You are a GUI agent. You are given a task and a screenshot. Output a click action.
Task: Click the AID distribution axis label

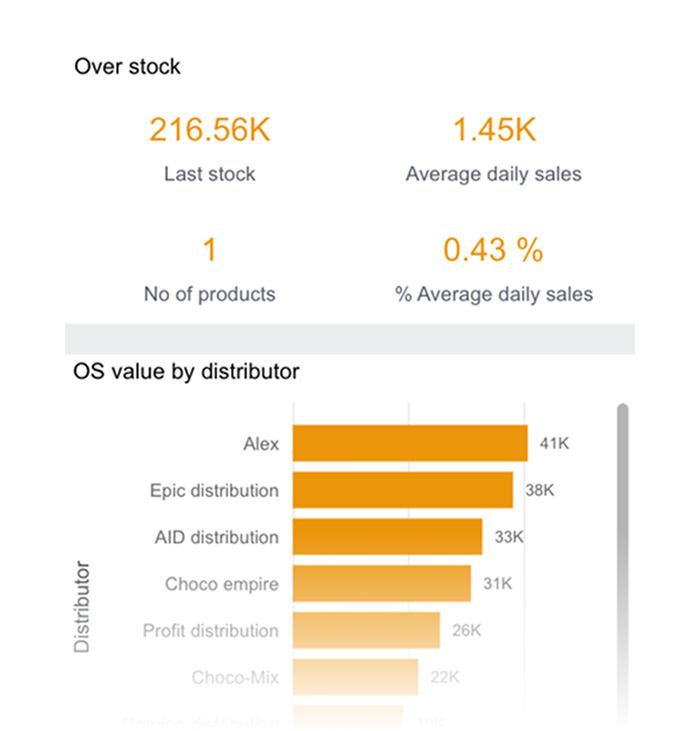point(217,537)
